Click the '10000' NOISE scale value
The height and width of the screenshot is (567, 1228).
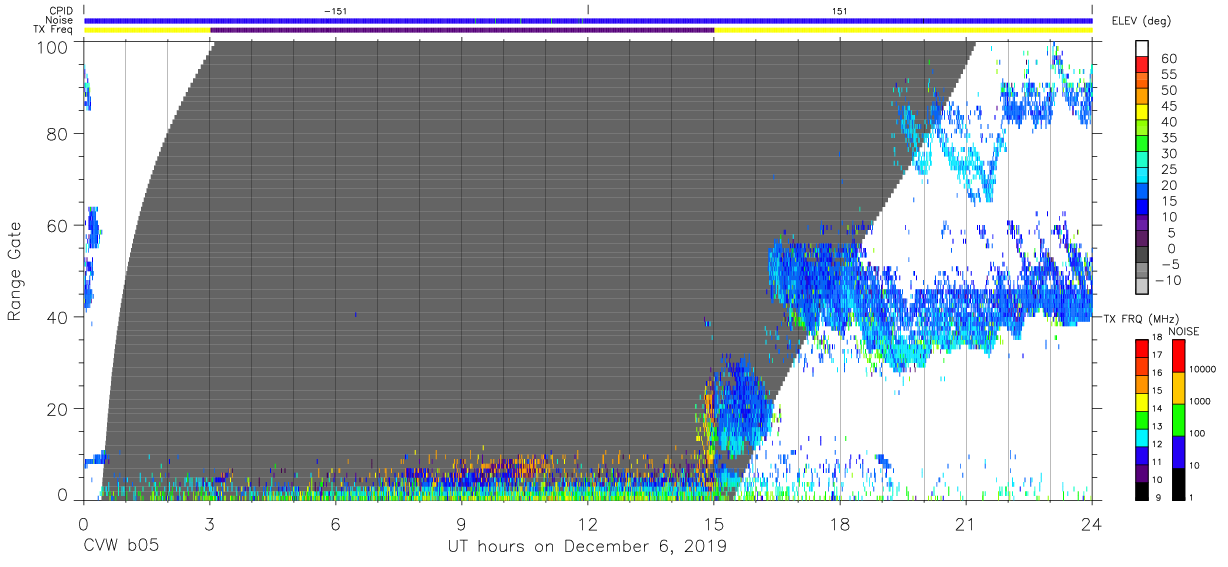click(1205, 370)
